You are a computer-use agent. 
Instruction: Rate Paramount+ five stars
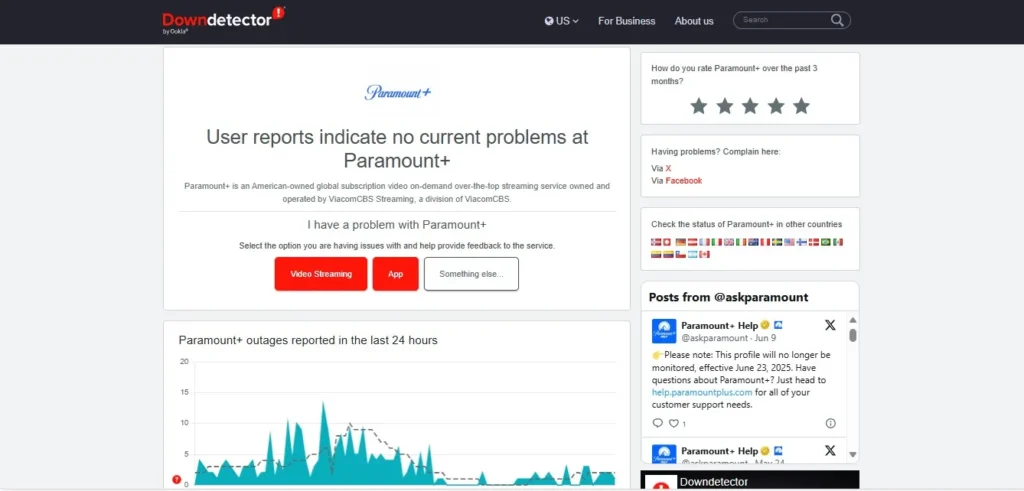click(801, 106)
